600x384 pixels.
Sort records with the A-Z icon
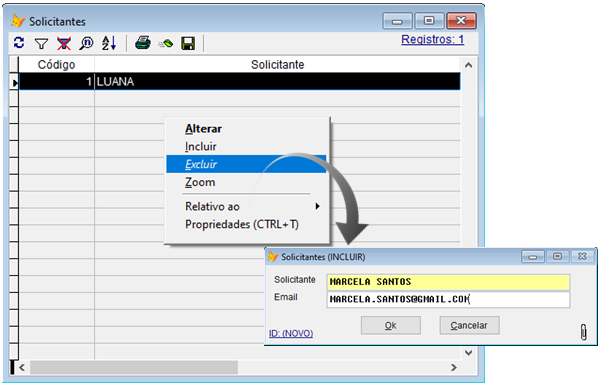click(109, 43)
